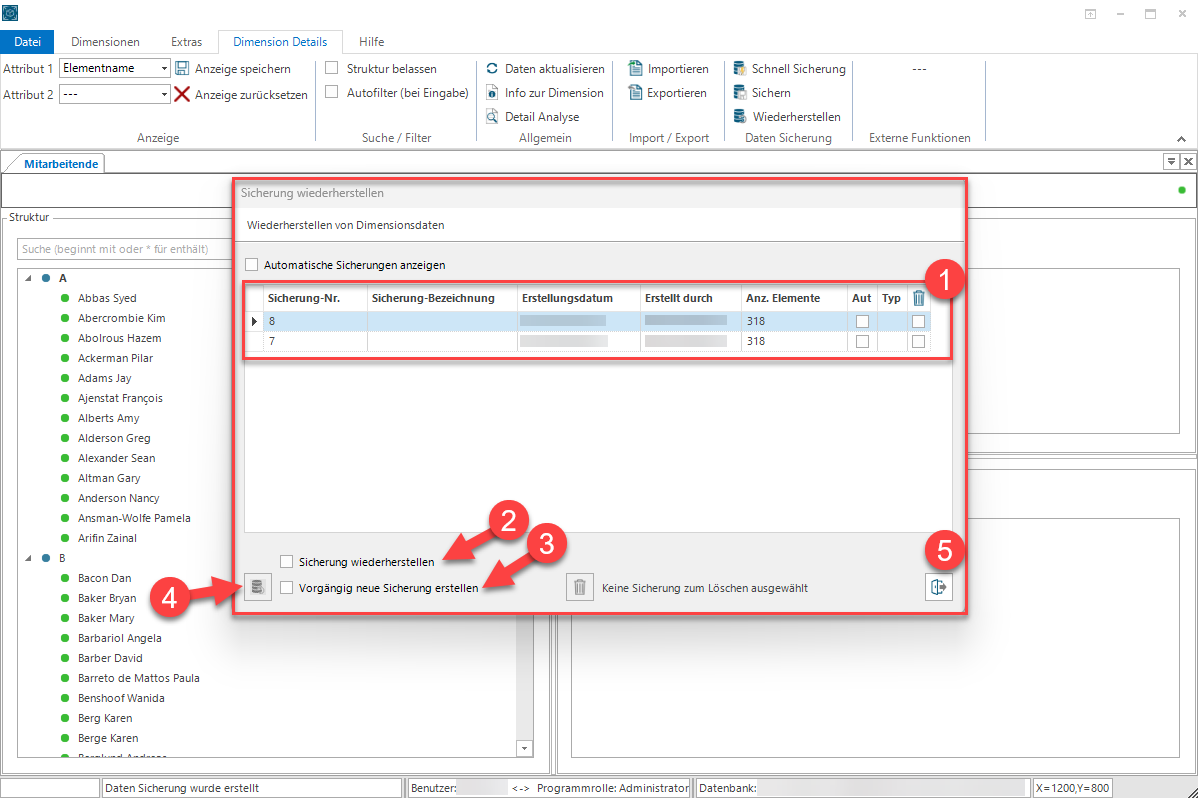Image resolution: width=1198 pixels, height=798 pixels.
Task: Click the Exportieren icon
Action: (x=635, y=92)
